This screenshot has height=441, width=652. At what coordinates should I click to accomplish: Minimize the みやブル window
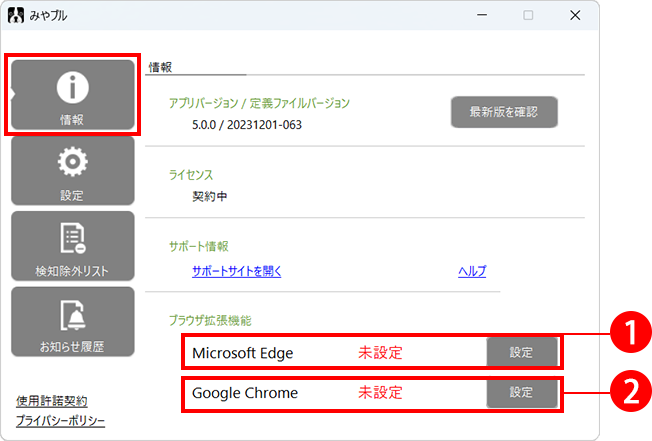(x=481, y=16)
